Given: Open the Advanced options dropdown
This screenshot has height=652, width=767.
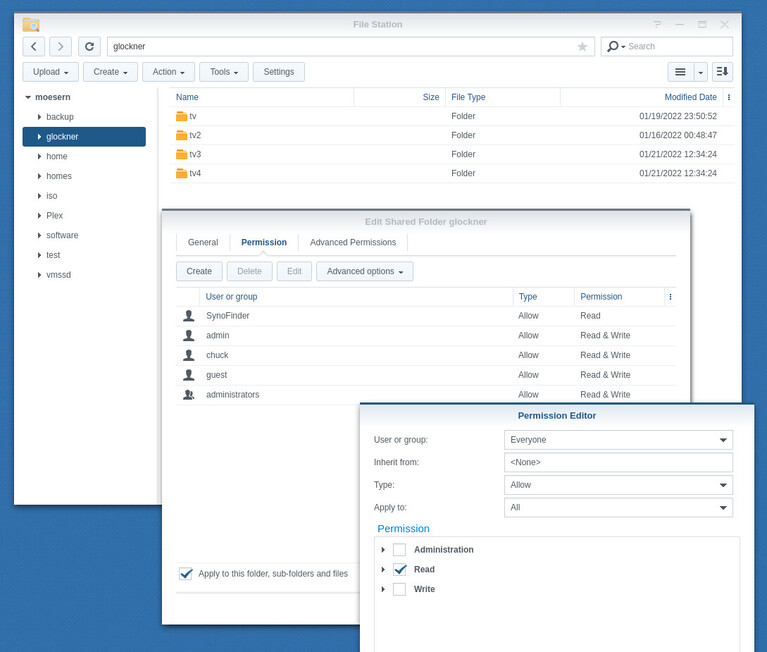Looking at the screenshot, I should (x=365, y=271).
